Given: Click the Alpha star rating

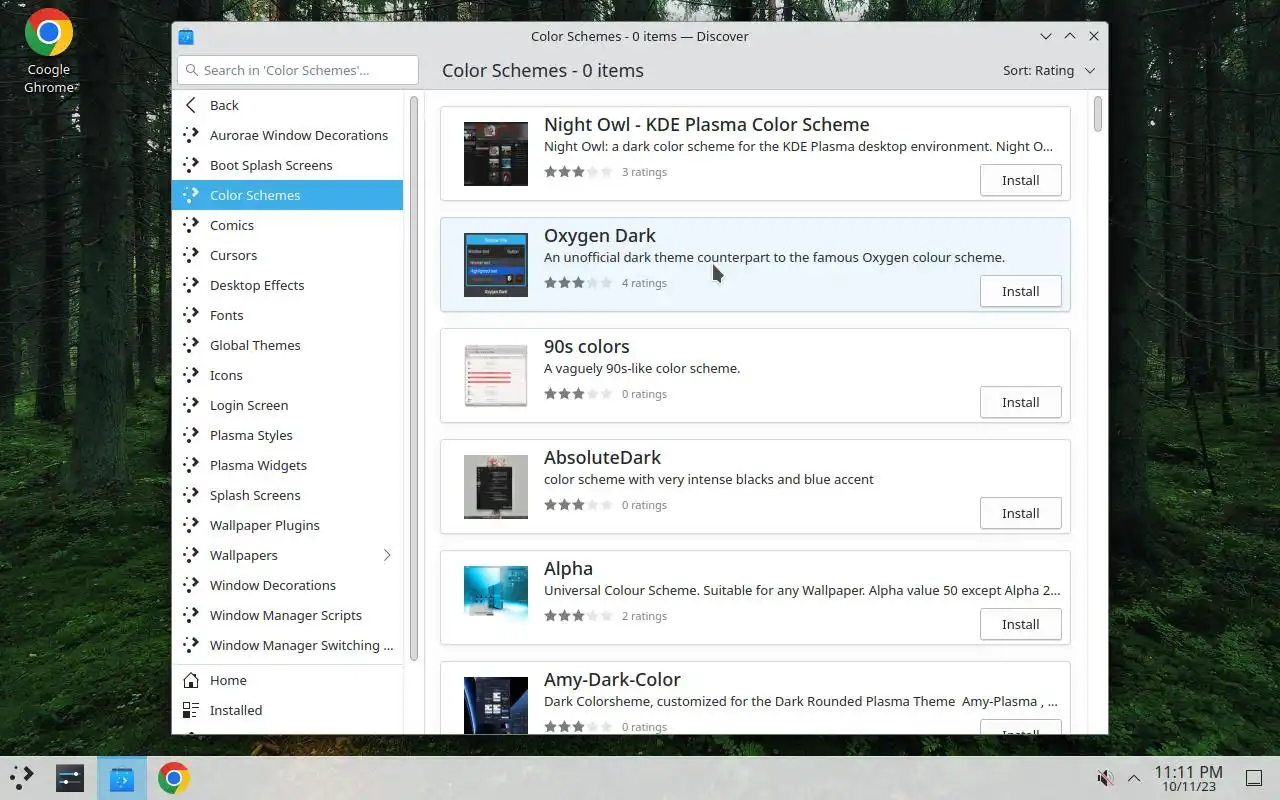Looking at the screenshot, I should coord(578,616).
